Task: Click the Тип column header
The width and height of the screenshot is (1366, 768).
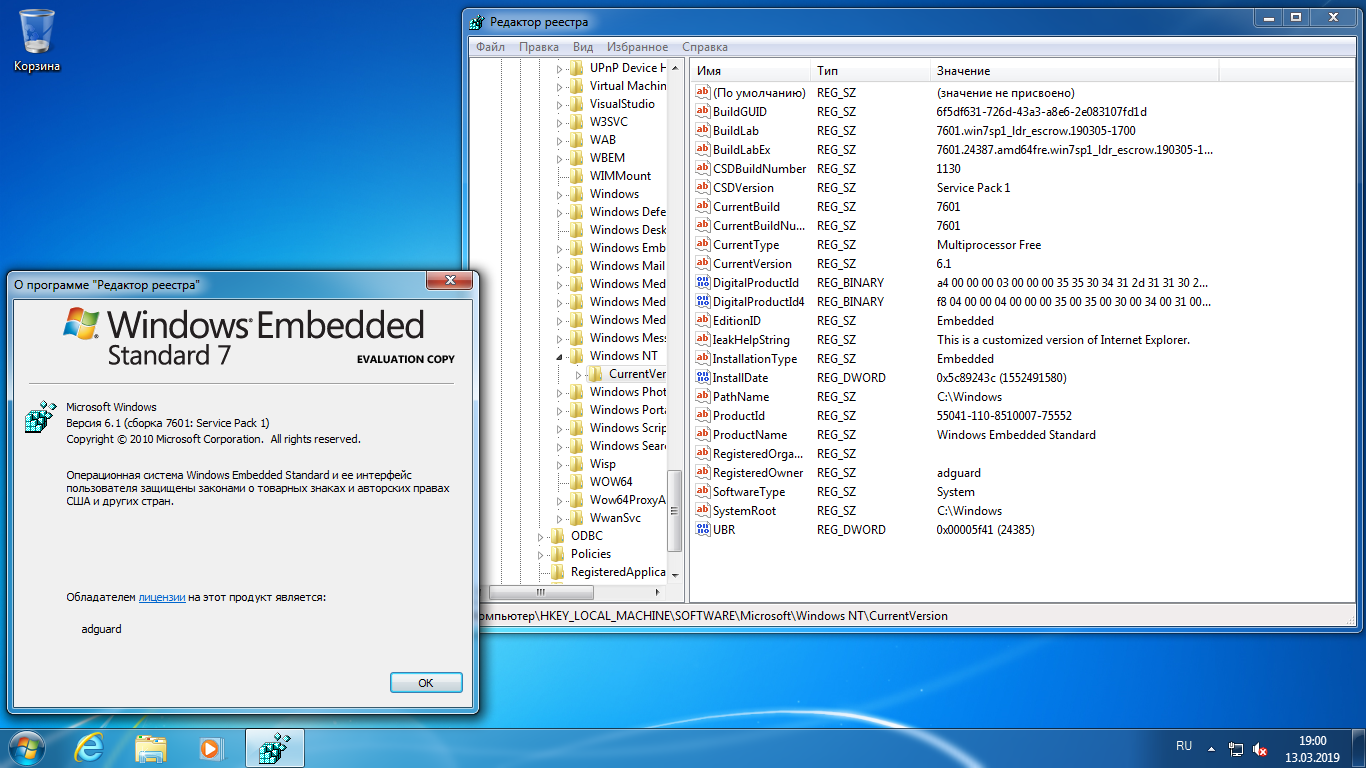Action: tap(870, 71)
